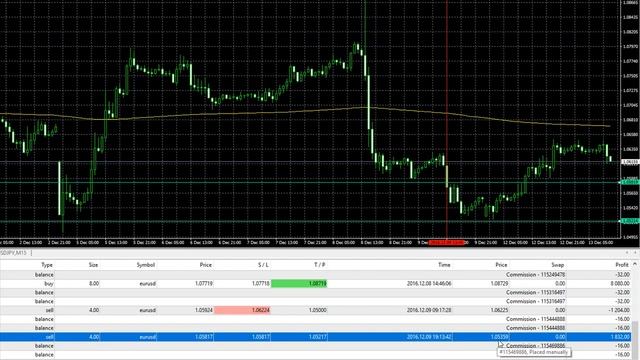
Task: Click the 1.07970 price-axis label
Action: pyautogui.click(x=631, y=47)
